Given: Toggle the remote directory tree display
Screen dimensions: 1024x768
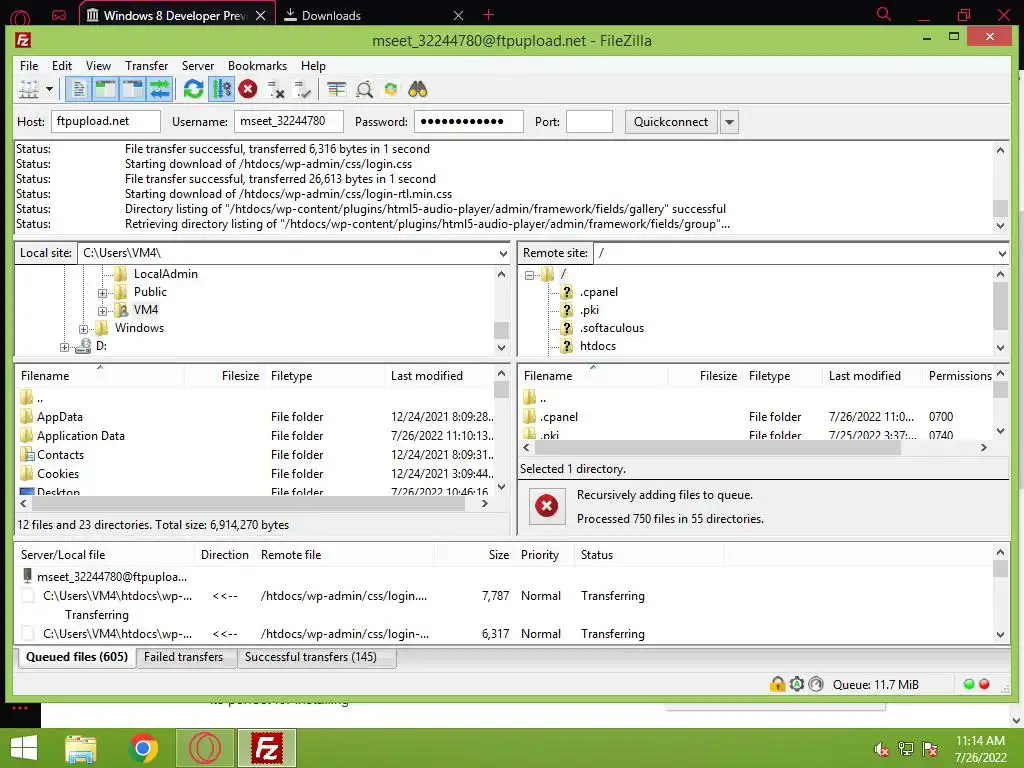Looking at the screenshot, I should [133, 89].
